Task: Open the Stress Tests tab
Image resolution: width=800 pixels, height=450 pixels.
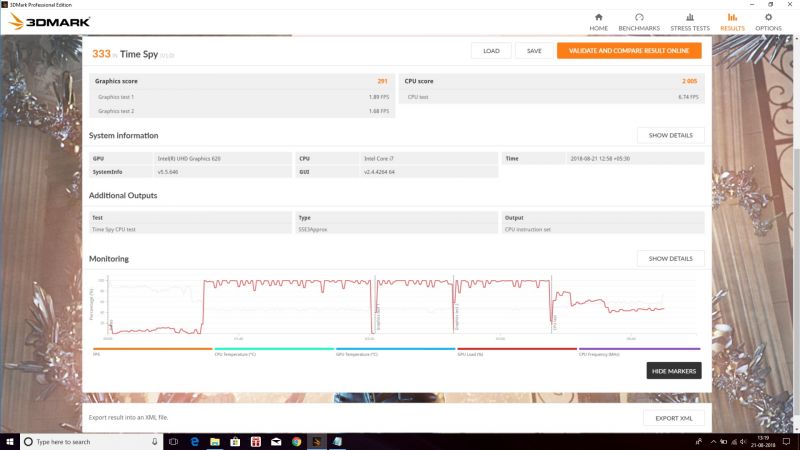Action: click(690, 22)
